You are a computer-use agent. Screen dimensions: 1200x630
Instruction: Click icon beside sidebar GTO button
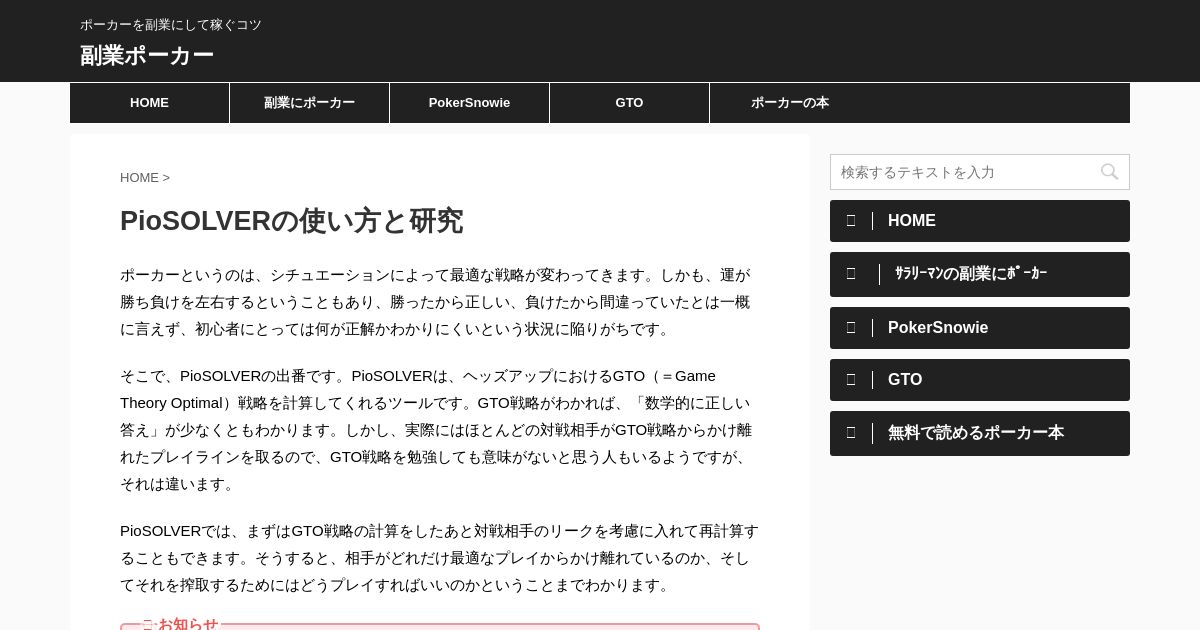point(851,380)
